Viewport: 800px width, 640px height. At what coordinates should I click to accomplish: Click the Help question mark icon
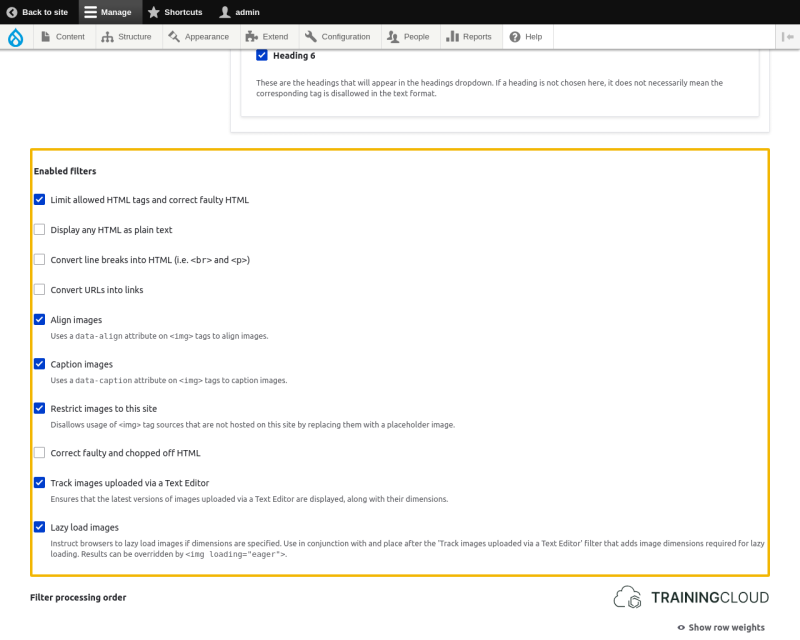[x=515, y=37]
